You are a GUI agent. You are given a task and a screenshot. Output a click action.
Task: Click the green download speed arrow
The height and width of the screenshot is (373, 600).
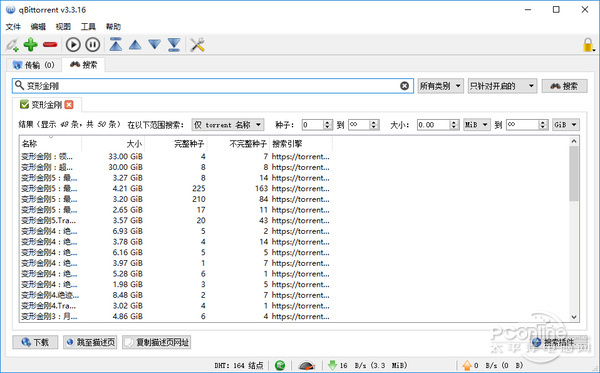tap(332, 365)
